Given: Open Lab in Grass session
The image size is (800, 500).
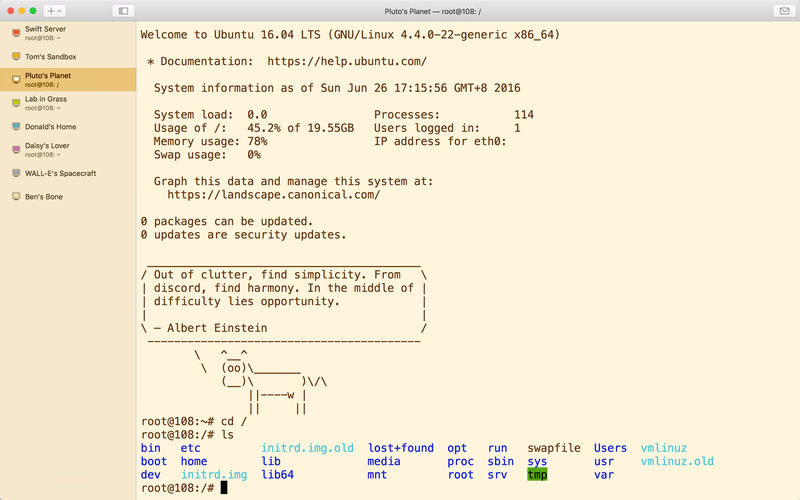Looking at the screenshot, I should (68, 103).
